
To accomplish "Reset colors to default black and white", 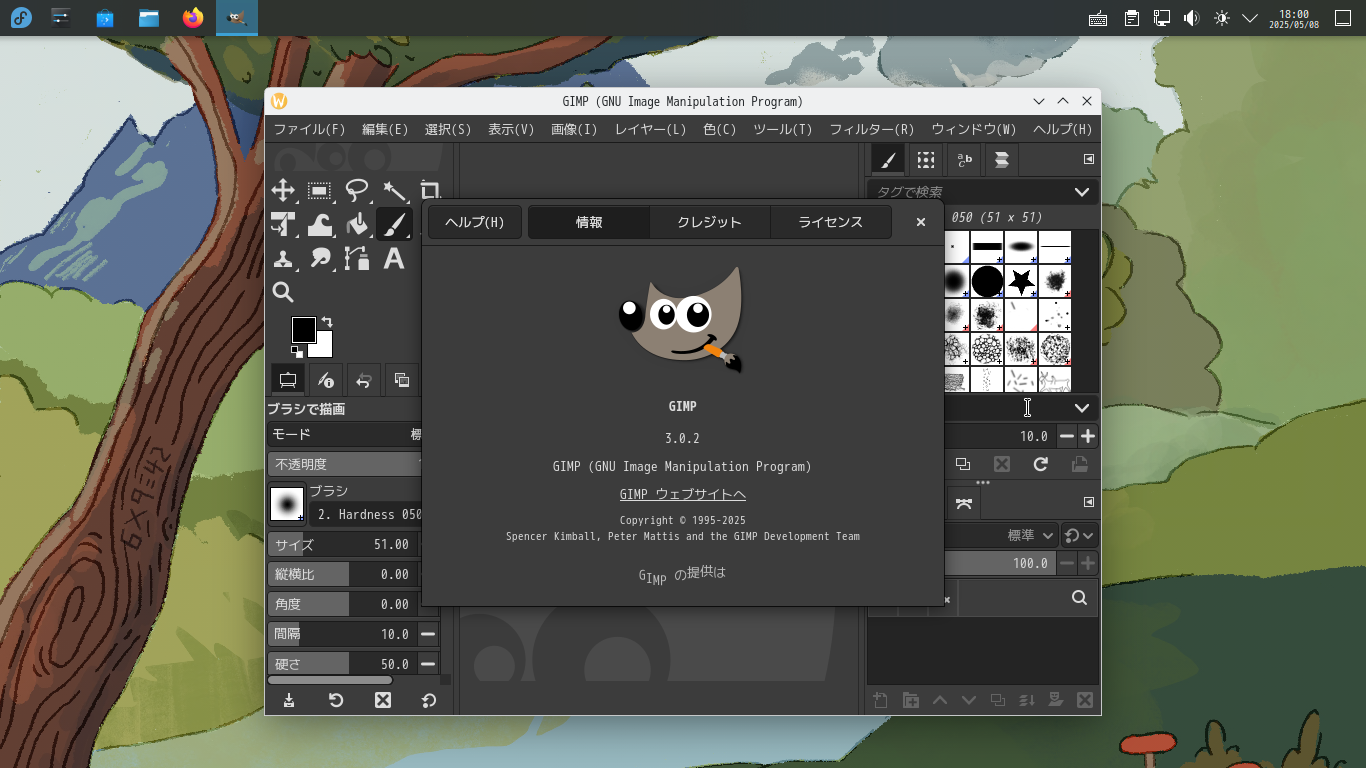I will (x=296, y=351).
